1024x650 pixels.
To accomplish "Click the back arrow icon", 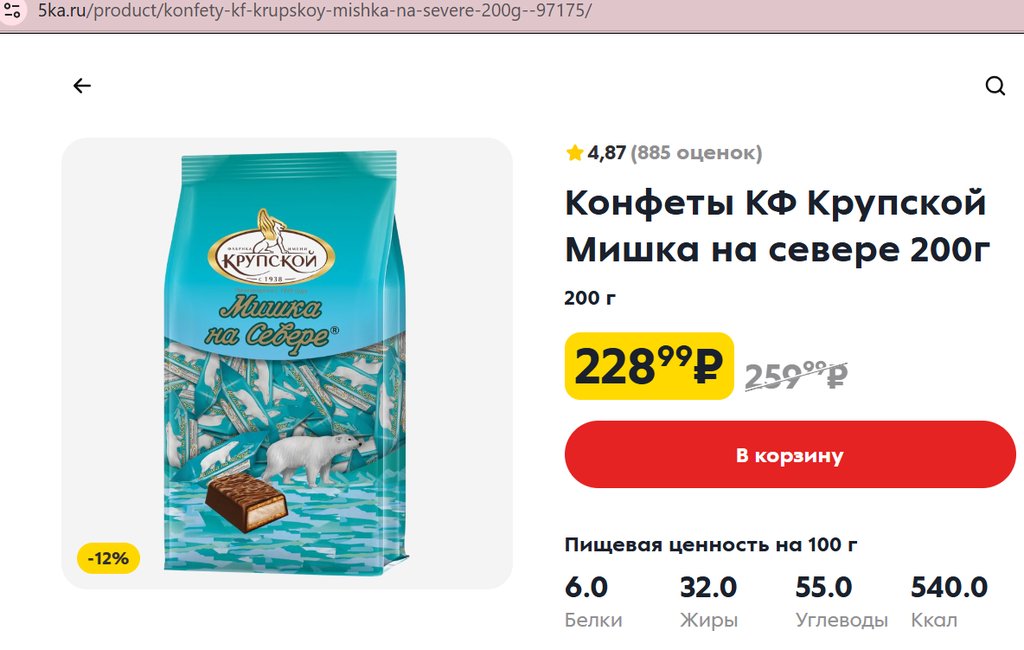I will pyautogui.click(x=82, y=86).
